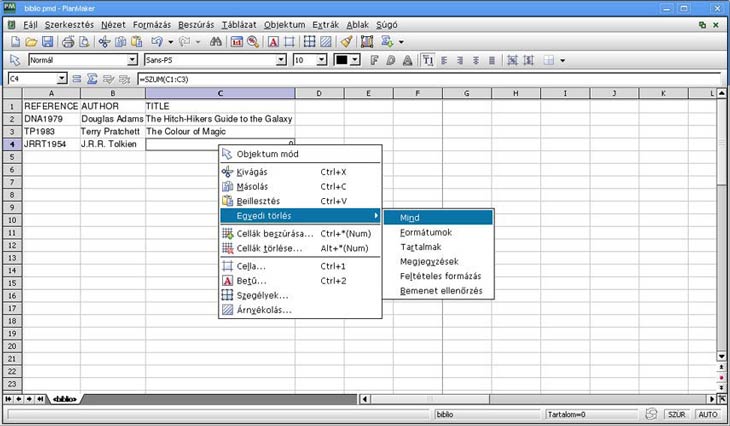This screenshot has width=730, height=426.
Task: Open the Normál style dropdown
Action: [132, 60]
